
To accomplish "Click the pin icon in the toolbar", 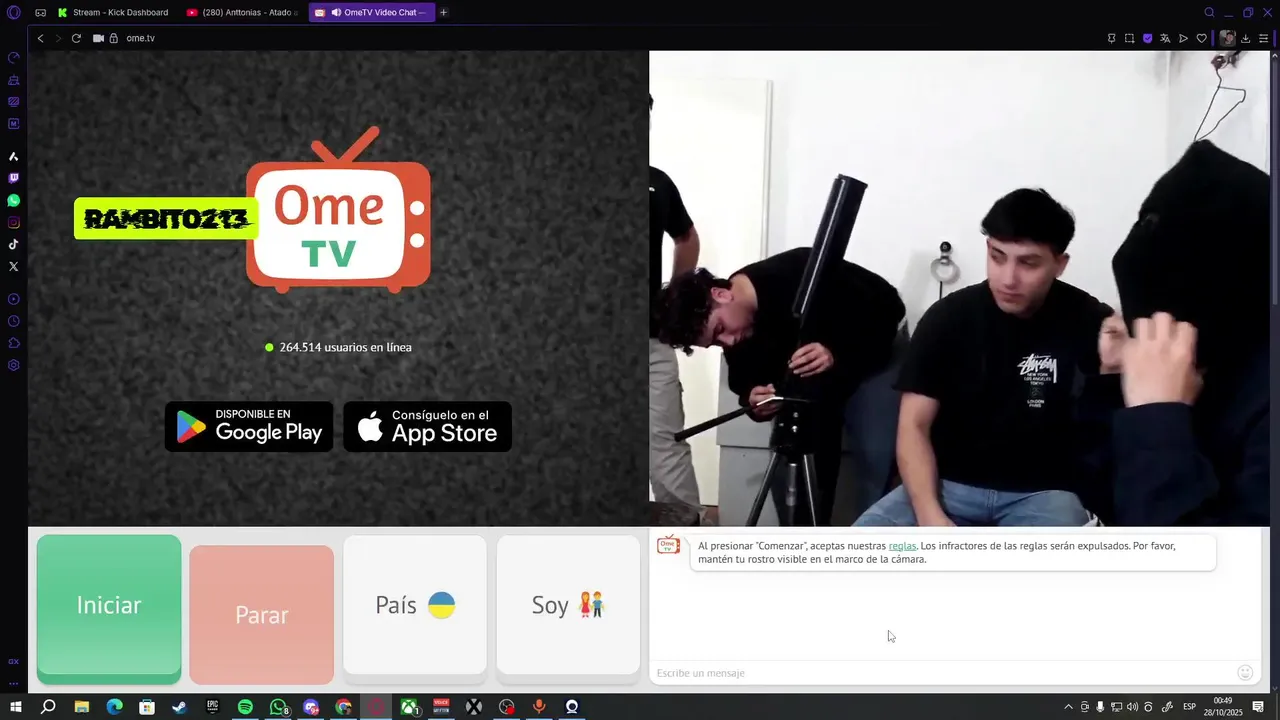I will pos(1111,38).
